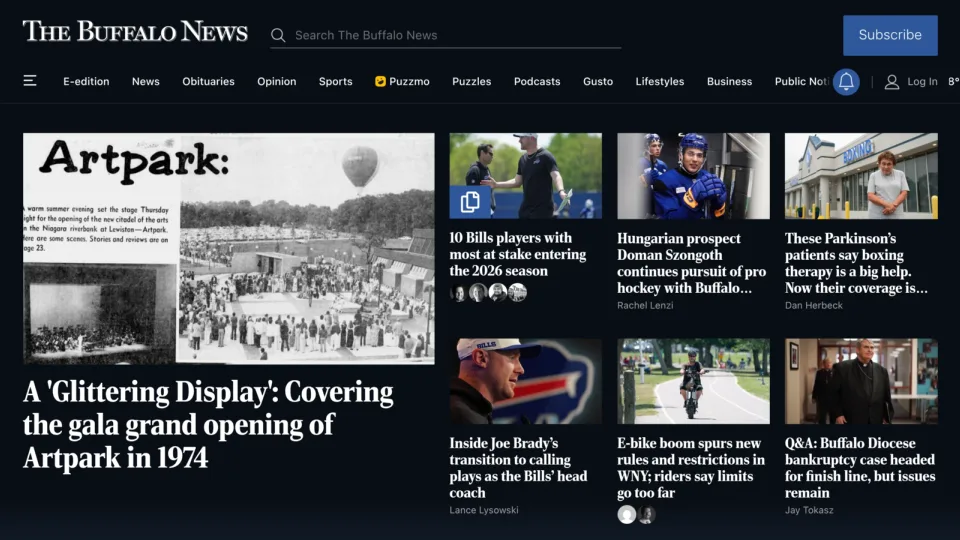Open the E-edition menu item
960x540 pixels.
[86, 81]
